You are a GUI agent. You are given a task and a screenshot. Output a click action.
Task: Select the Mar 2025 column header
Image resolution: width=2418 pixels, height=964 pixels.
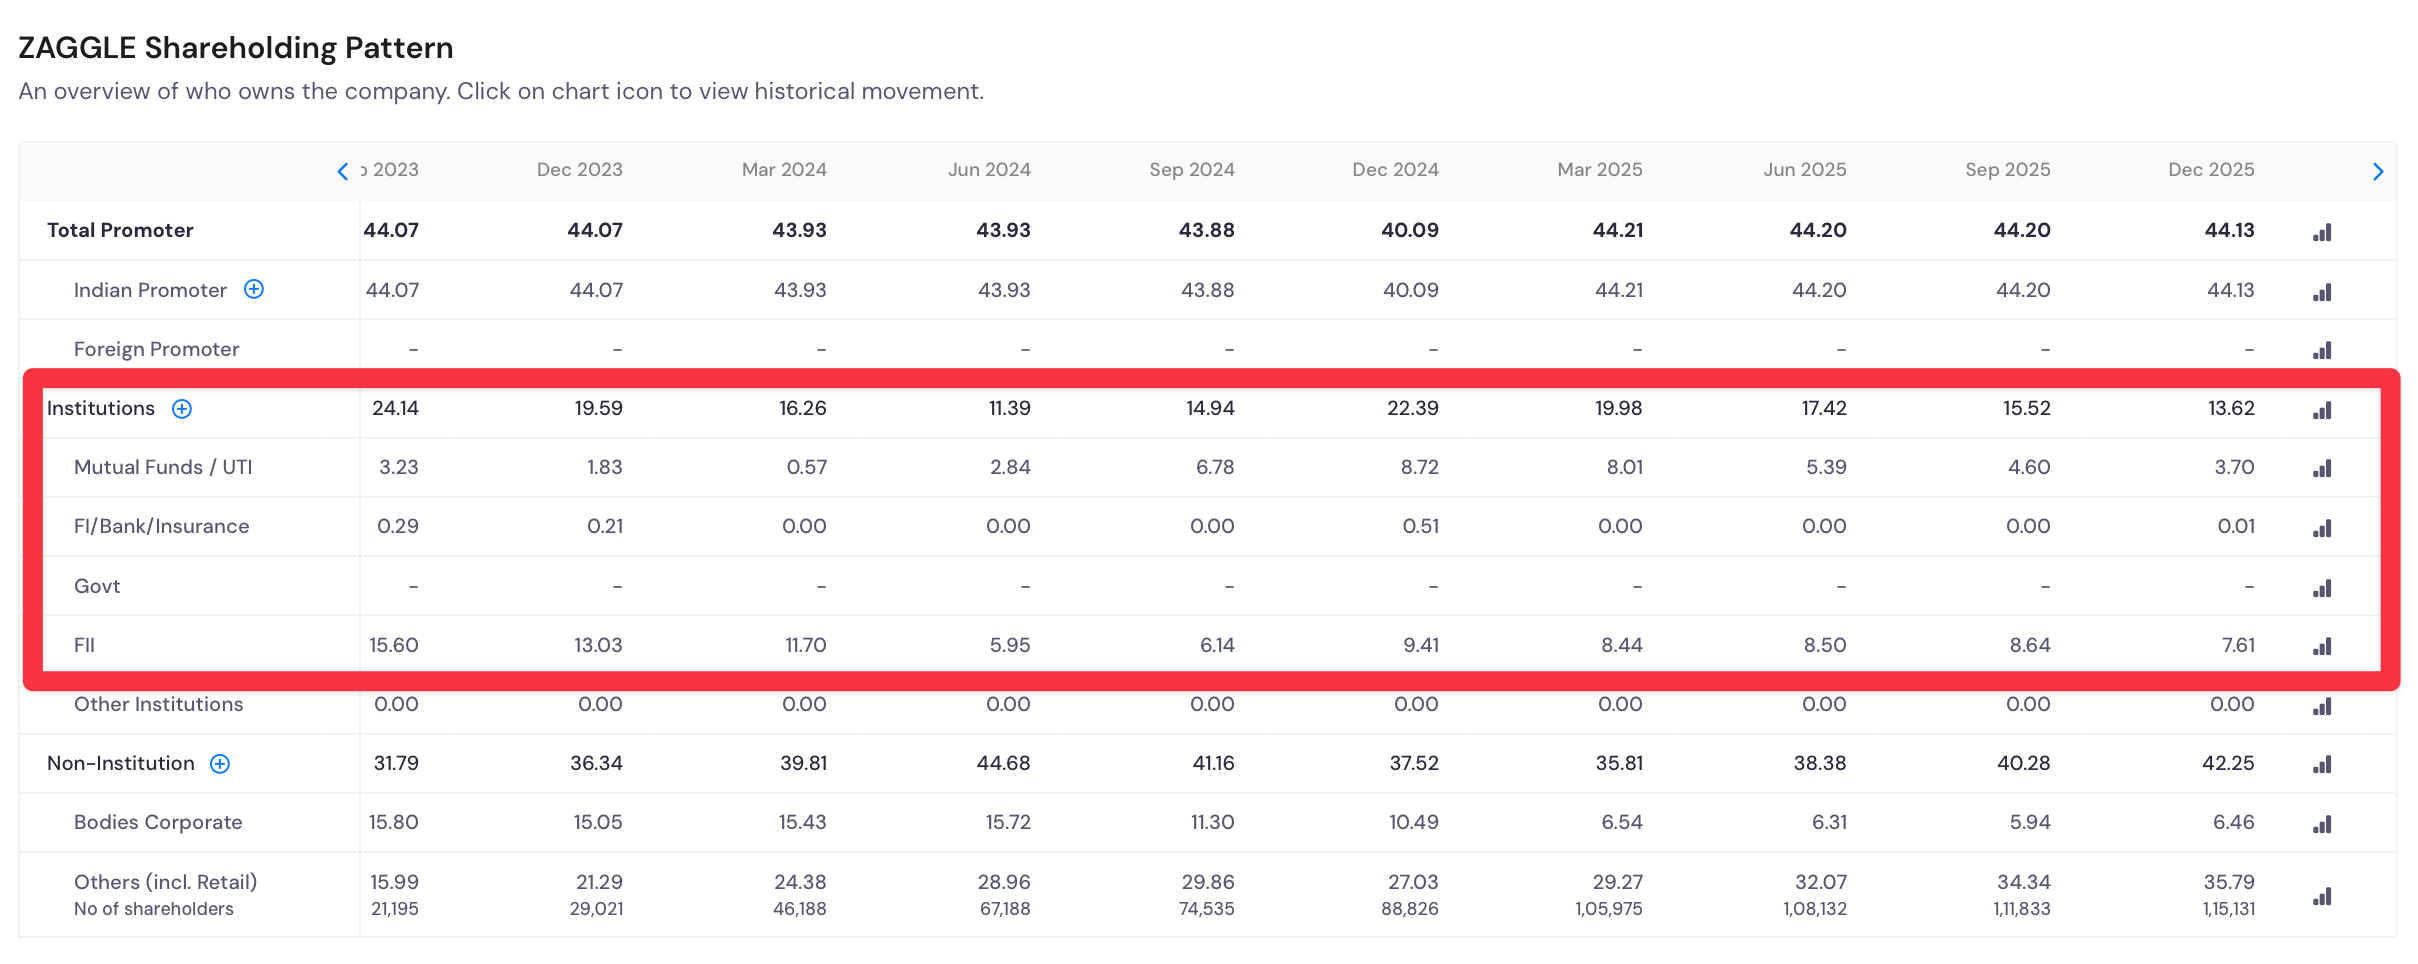pyautogui.click(x=1600, y=170)
